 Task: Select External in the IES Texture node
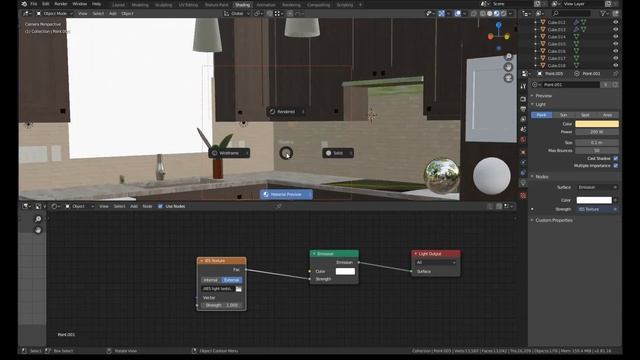click(231, 280)
